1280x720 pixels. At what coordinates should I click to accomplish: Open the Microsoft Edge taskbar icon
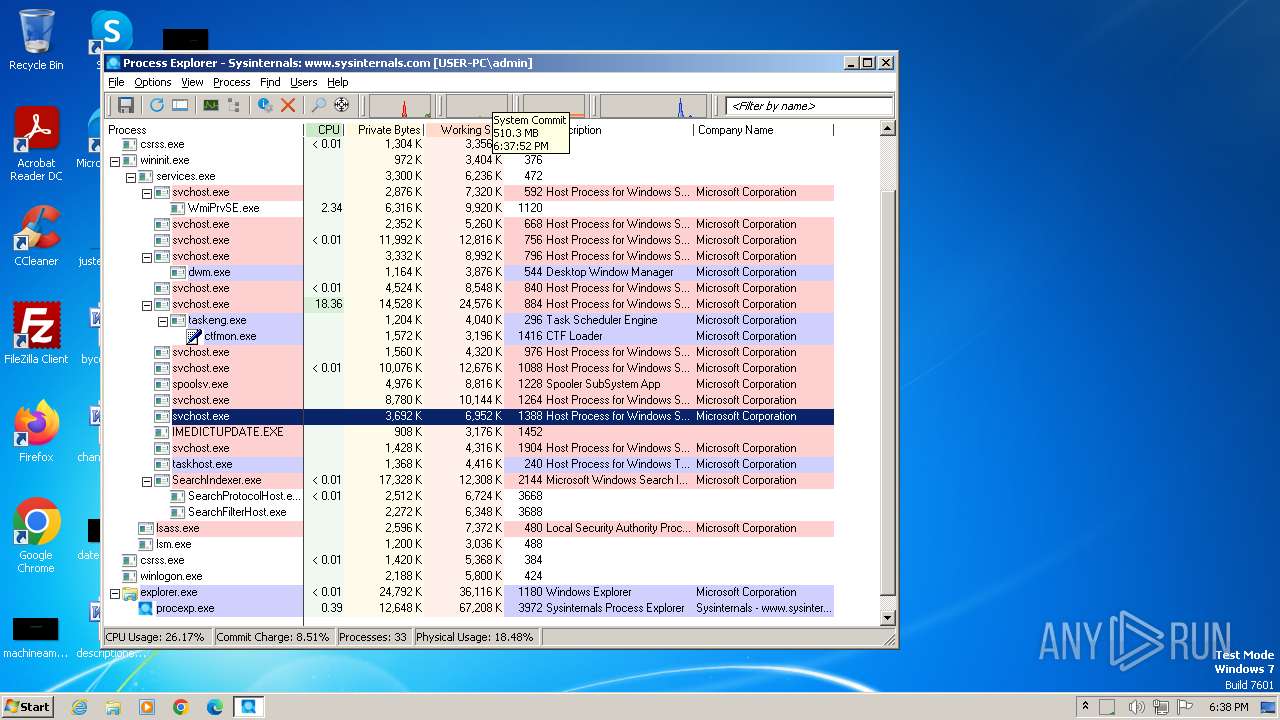pyautogui.click(x=214, y=707)
